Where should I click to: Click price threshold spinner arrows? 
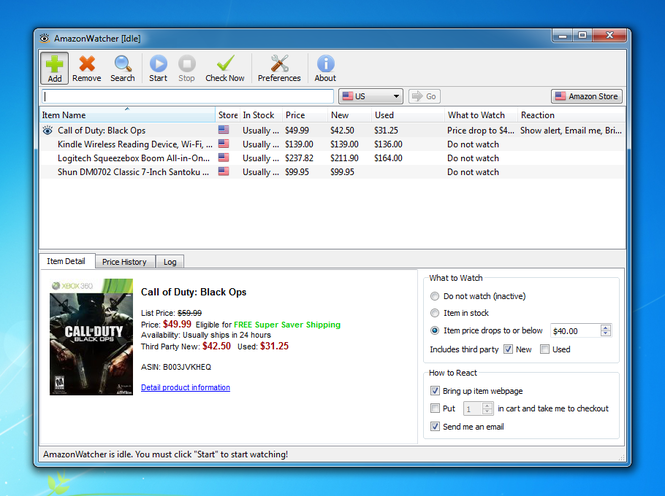point(606,331)
